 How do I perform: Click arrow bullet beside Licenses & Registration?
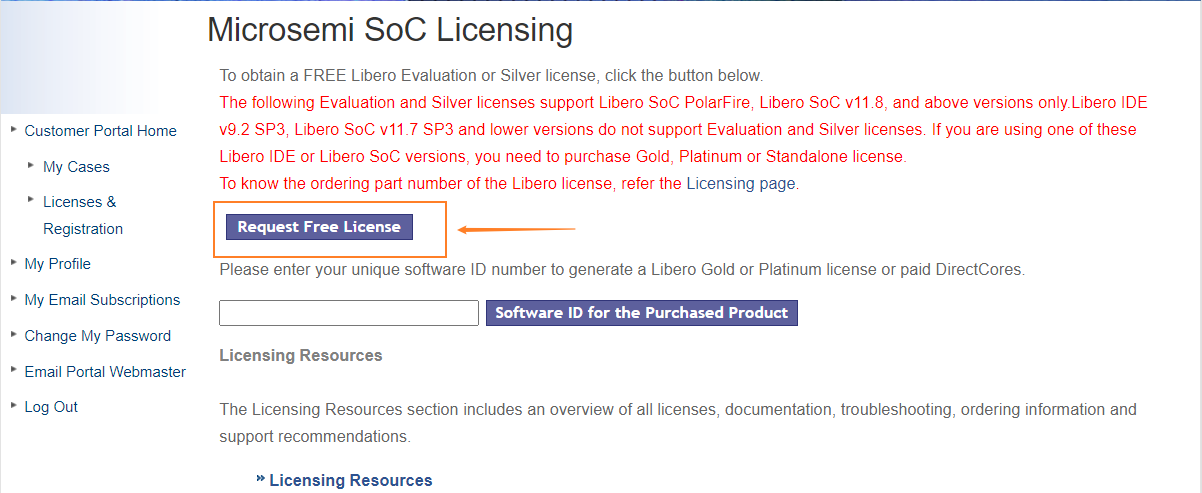pos(33,200)
